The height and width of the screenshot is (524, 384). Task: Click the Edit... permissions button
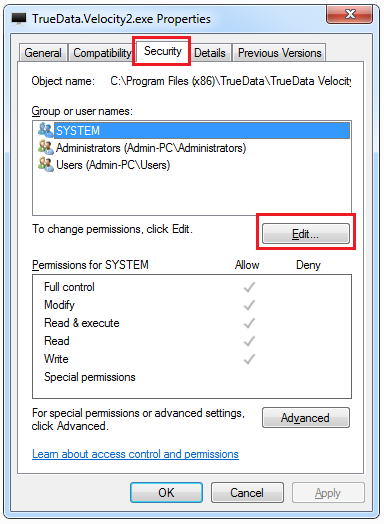pos(306,234)
